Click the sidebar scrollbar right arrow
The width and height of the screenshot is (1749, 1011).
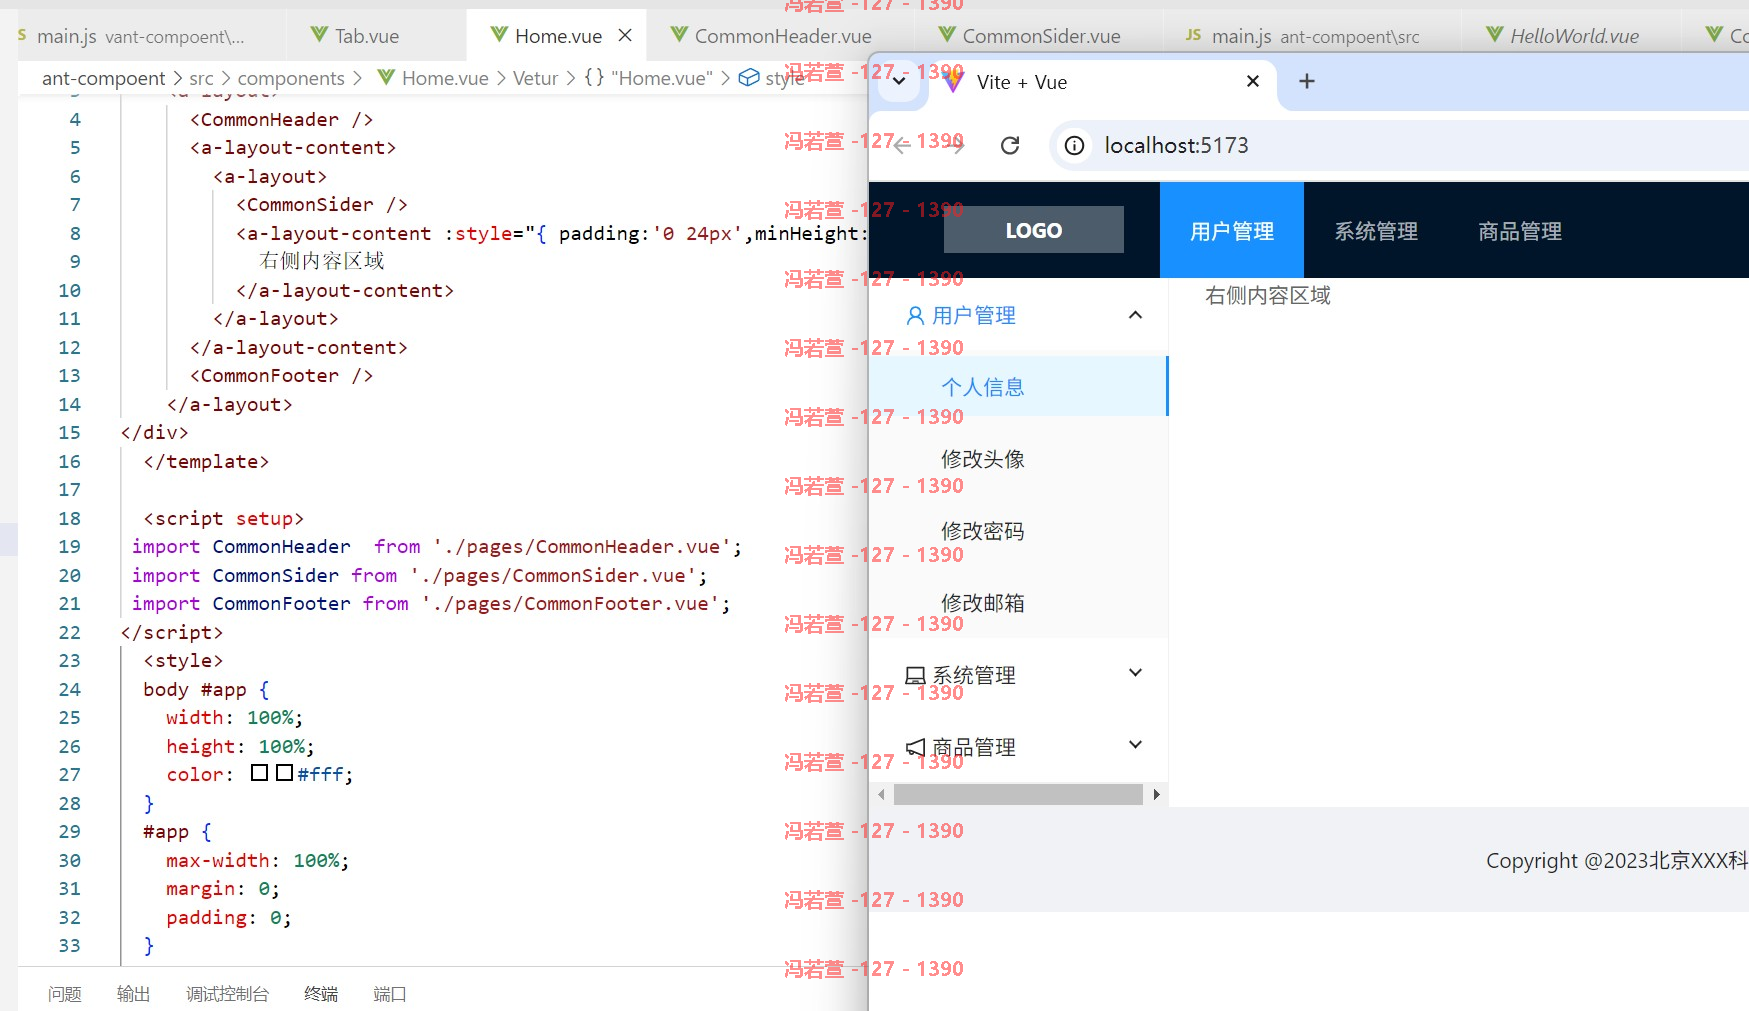(1156, 794)
